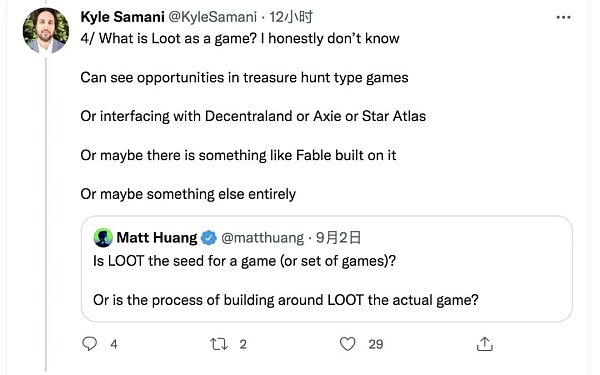Click the line 'Or is the process of building'

[x=285, y=300]
